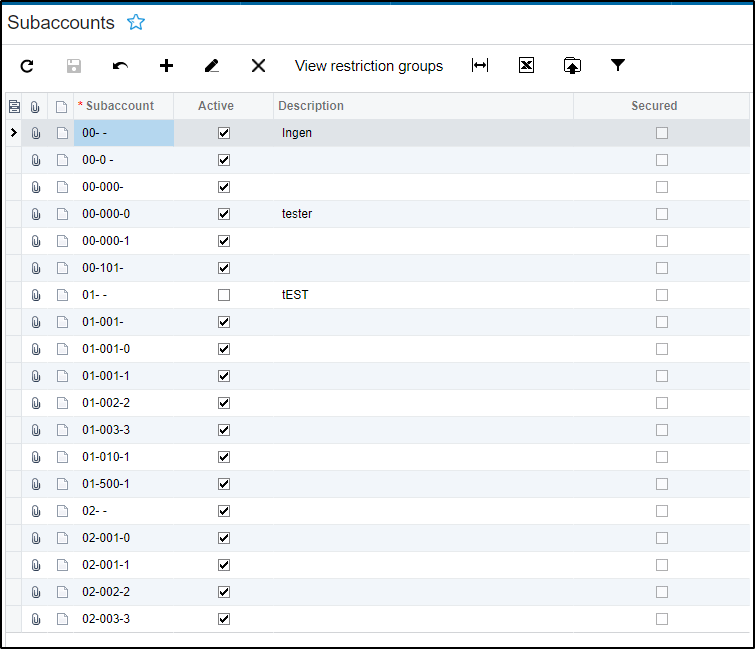Viewport: 755px width, 649px height.
Task: Select subaccount cell 02-001-1
Action: click(124, 565)
